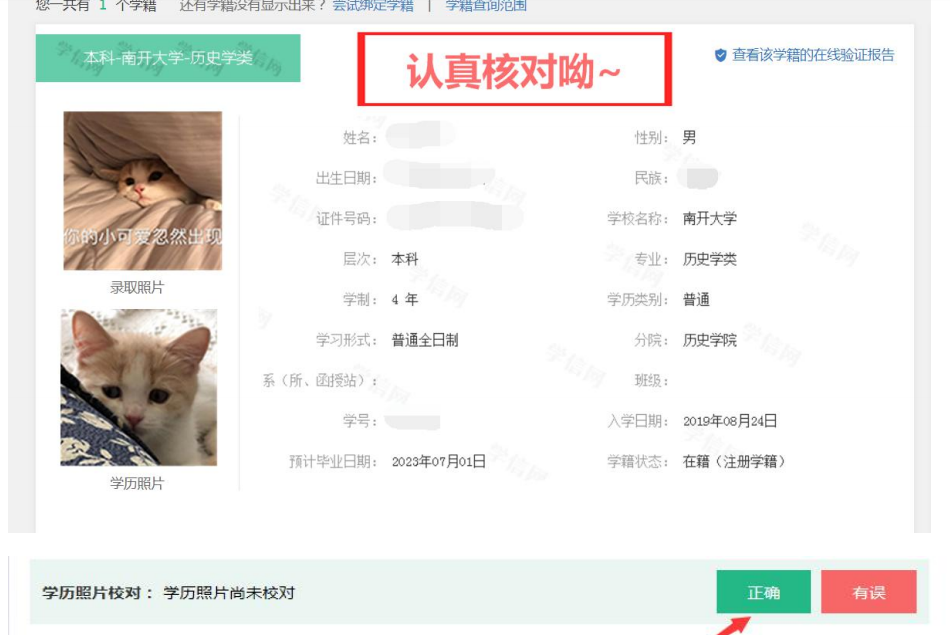
Task: Click the 入学日期 value 2019年08月24日
Action: 729,421
